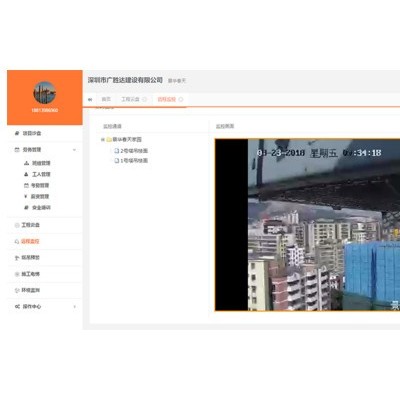Viewport: 400px width, 400px height.
Task: Switch to the 工程云盘 tab
Action: click(x=130, y=99)
